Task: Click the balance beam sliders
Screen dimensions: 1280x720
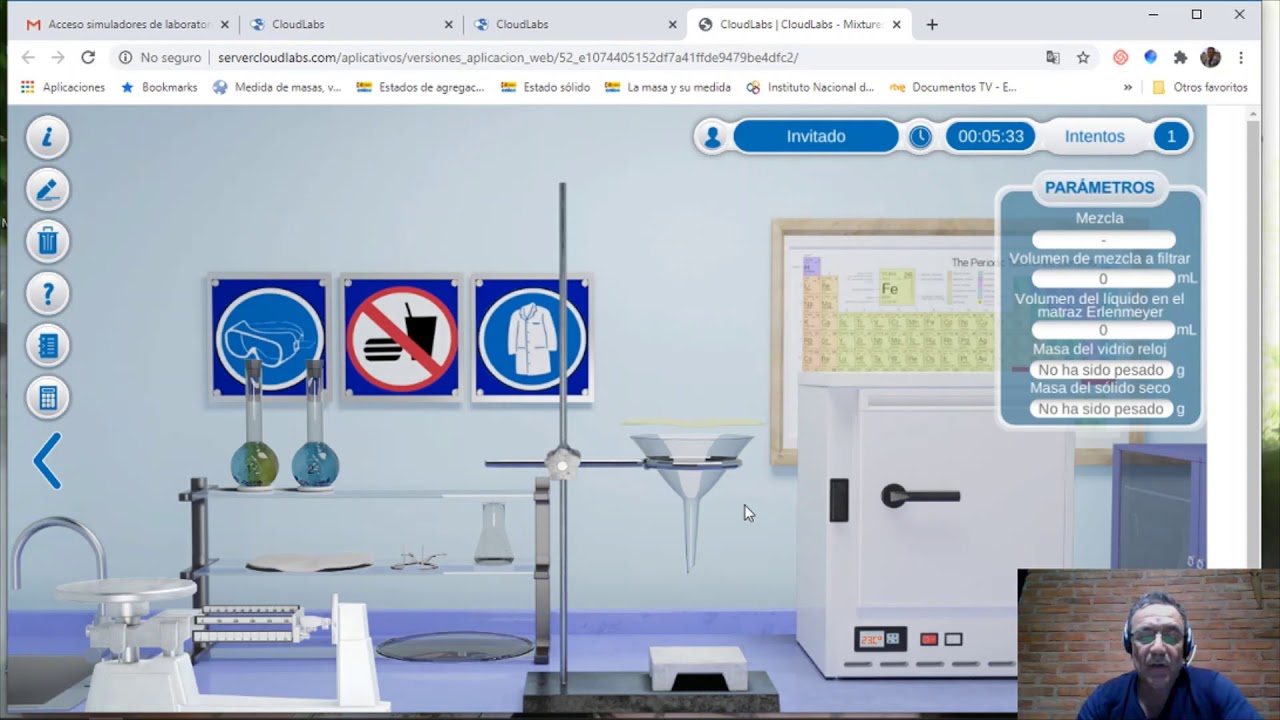Action: coord(247,624)
